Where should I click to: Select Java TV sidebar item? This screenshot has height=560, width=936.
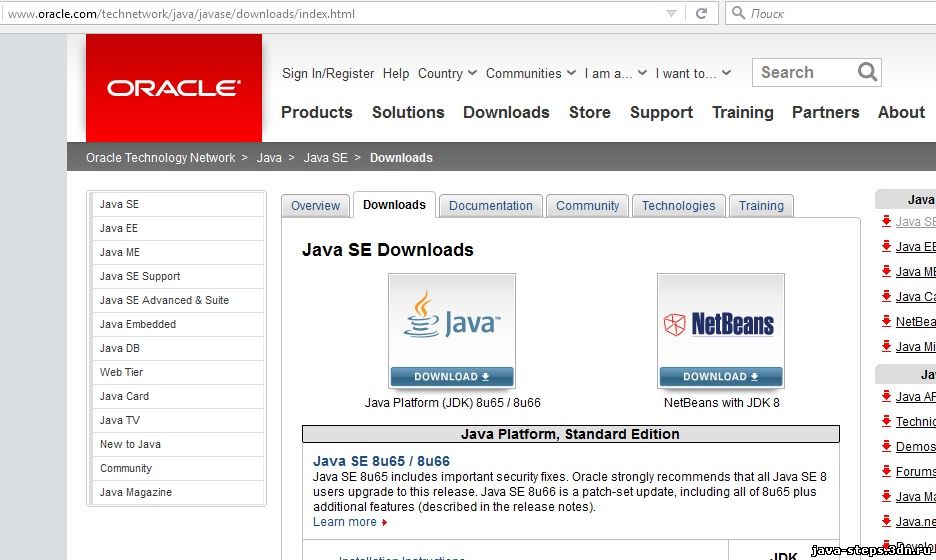(177, 420)
